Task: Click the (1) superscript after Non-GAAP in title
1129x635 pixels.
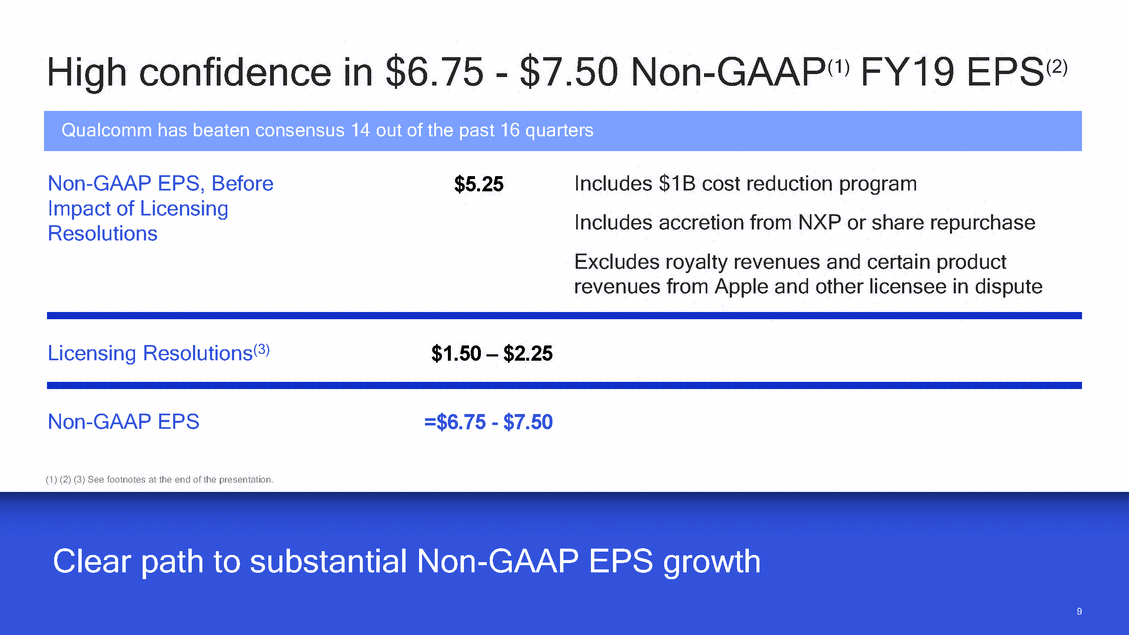Action: click(838, 67)
